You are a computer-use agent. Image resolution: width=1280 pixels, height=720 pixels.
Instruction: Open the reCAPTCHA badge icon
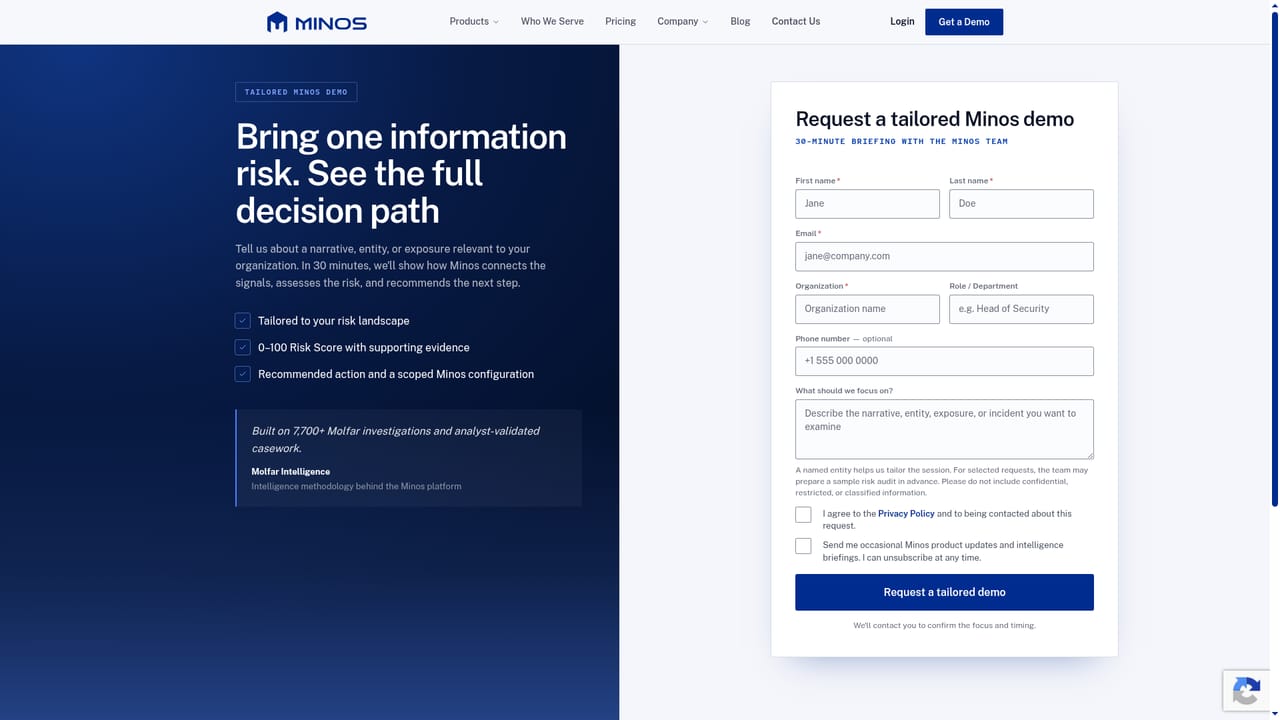(1246, 691)
